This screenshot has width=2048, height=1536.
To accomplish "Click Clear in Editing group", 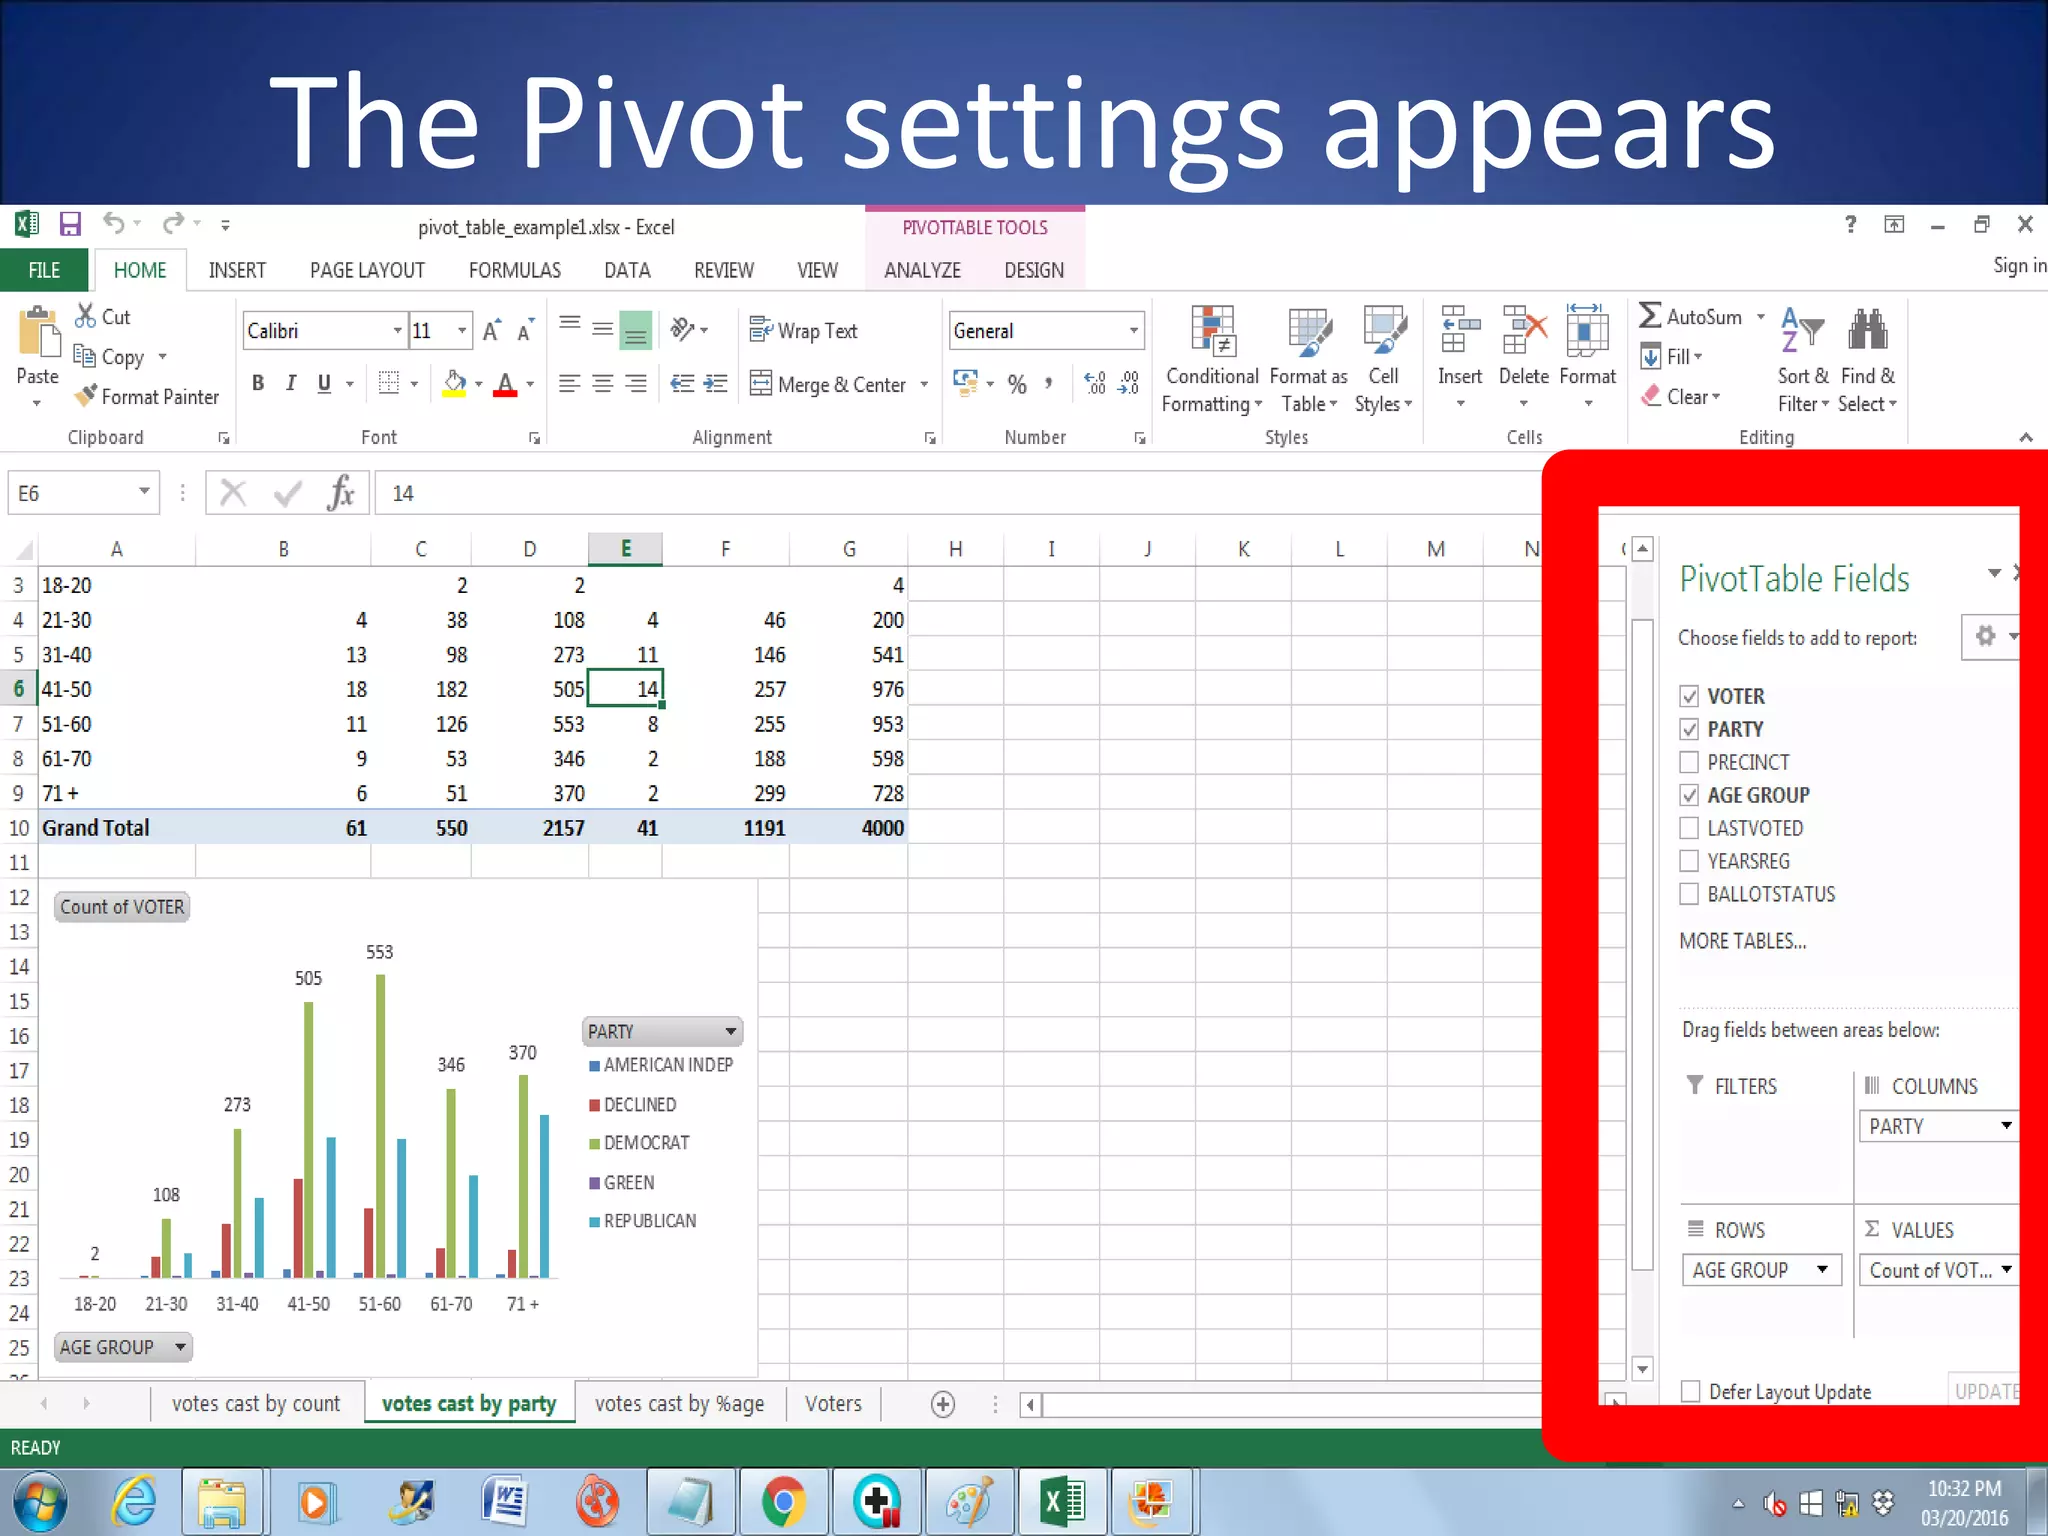I will pyautogui.click(x=1680, y=397).
